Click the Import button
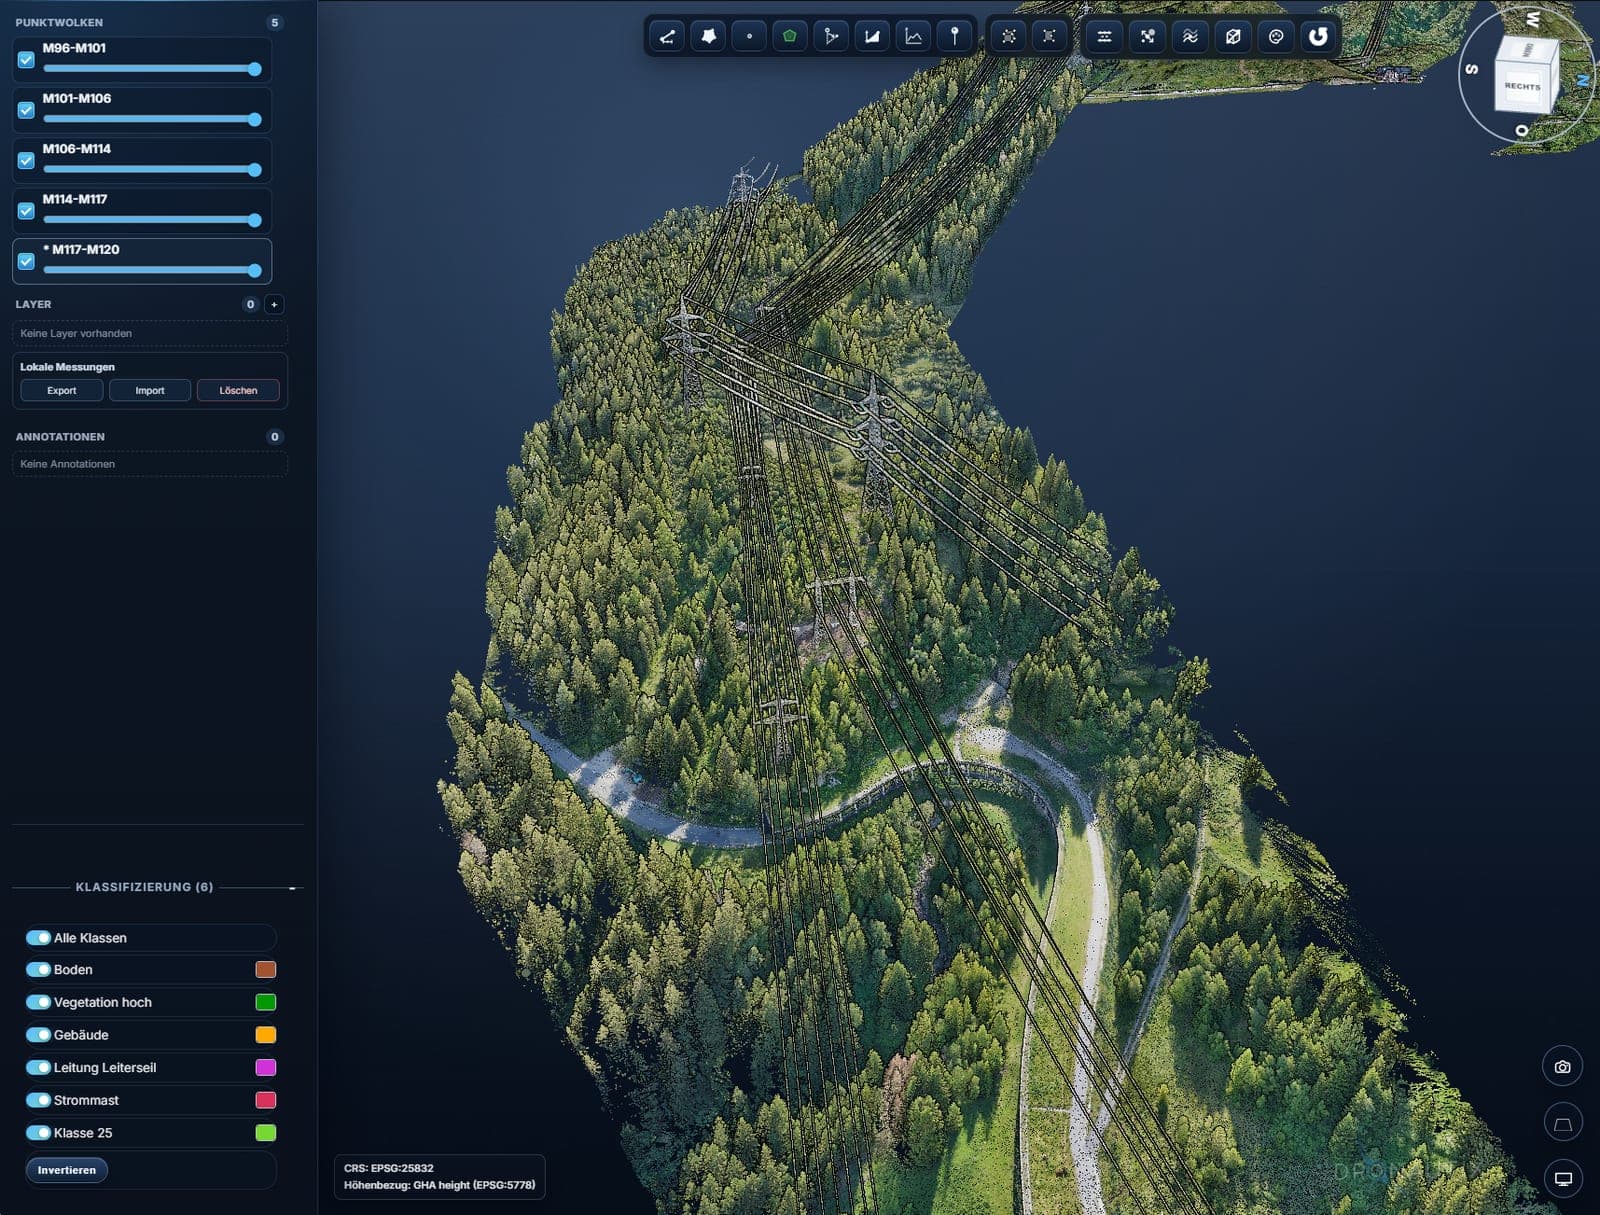This screenshot has height=1215, width=1600. click(x=150, y=391)
